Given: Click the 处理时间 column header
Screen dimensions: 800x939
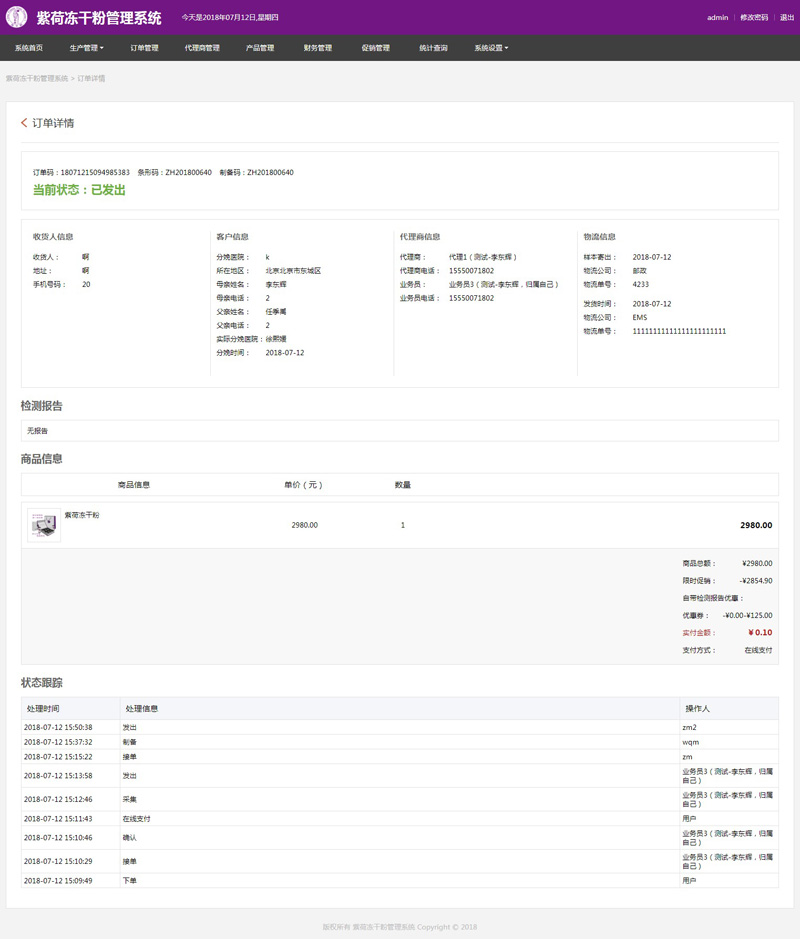Looking at the screenshot, I should point(43,708).
